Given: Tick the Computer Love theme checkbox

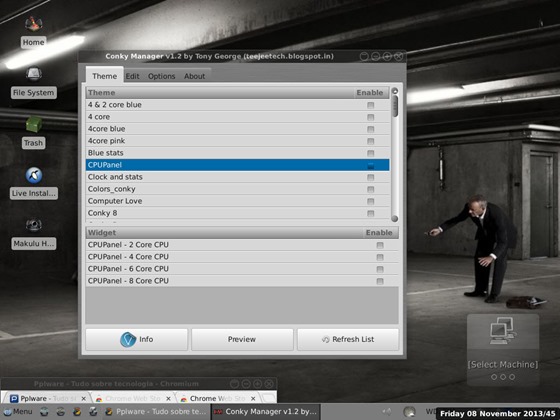Looking at the screenshot, I should point(370,201).
